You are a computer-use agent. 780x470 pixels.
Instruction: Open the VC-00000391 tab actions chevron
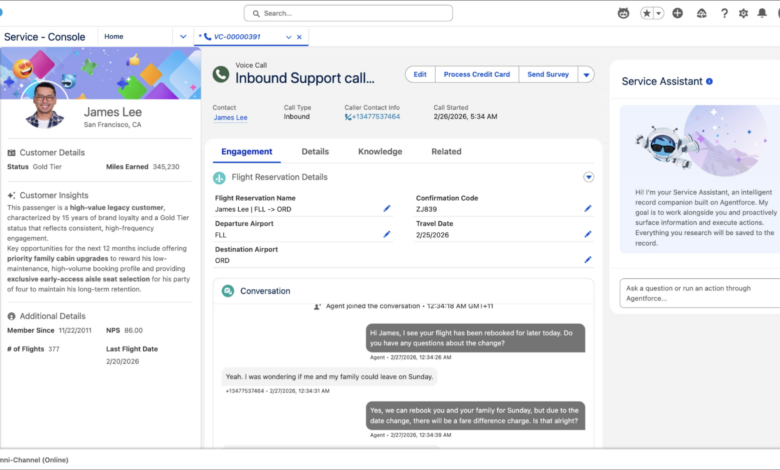(x=289, y=37)
